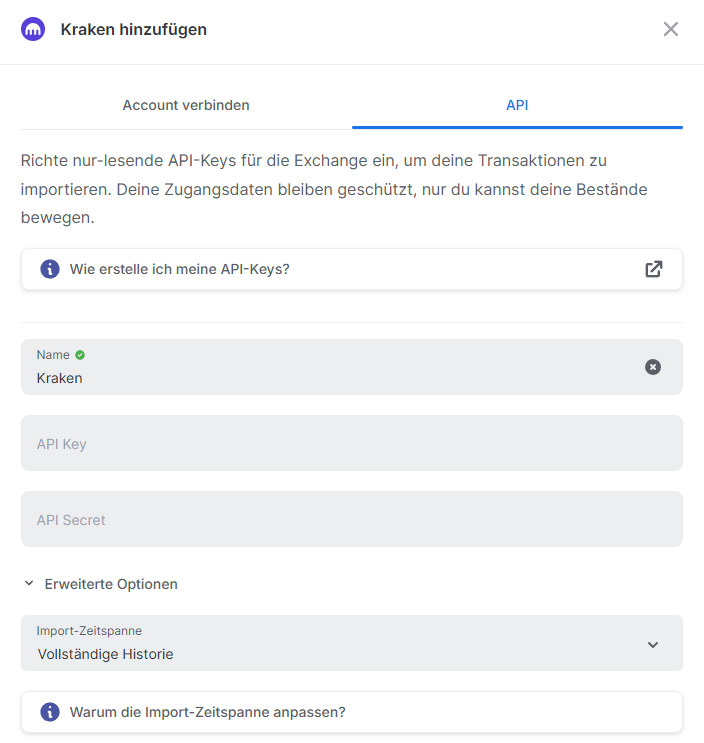The height and width of the screenshot is (743, 704).
Task: Switch to the Account verbinden tab
Action: (186, 105)
